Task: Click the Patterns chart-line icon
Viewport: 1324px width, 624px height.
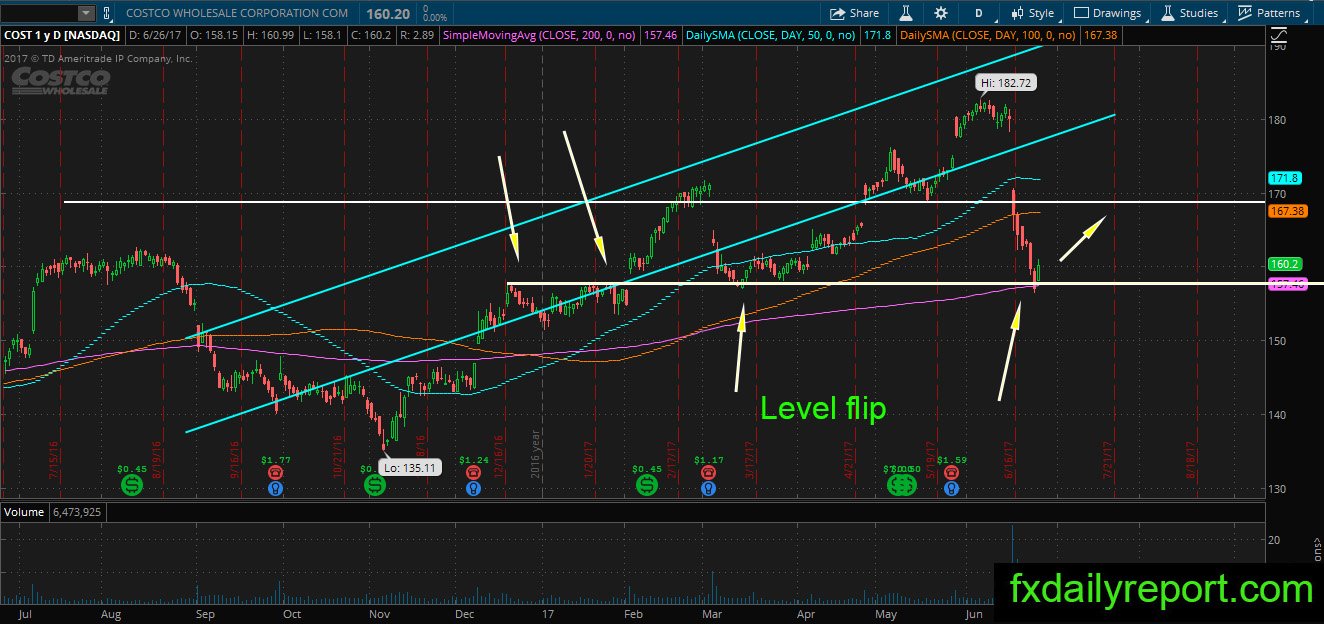Action: pyautogui.click(x=1245, y=13)
